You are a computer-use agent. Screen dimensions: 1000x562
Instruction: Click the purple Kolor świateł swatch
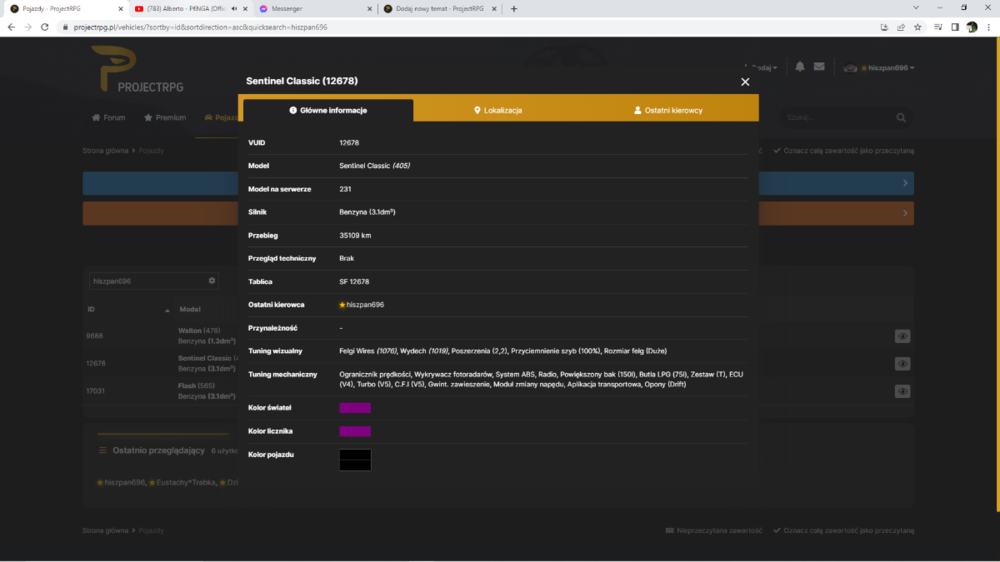click(355, 408)
